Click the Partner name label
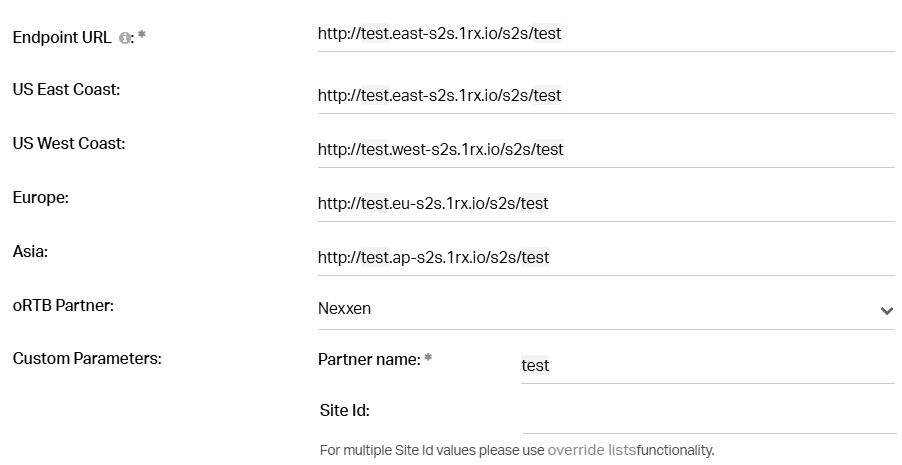 tap(368, 359)
